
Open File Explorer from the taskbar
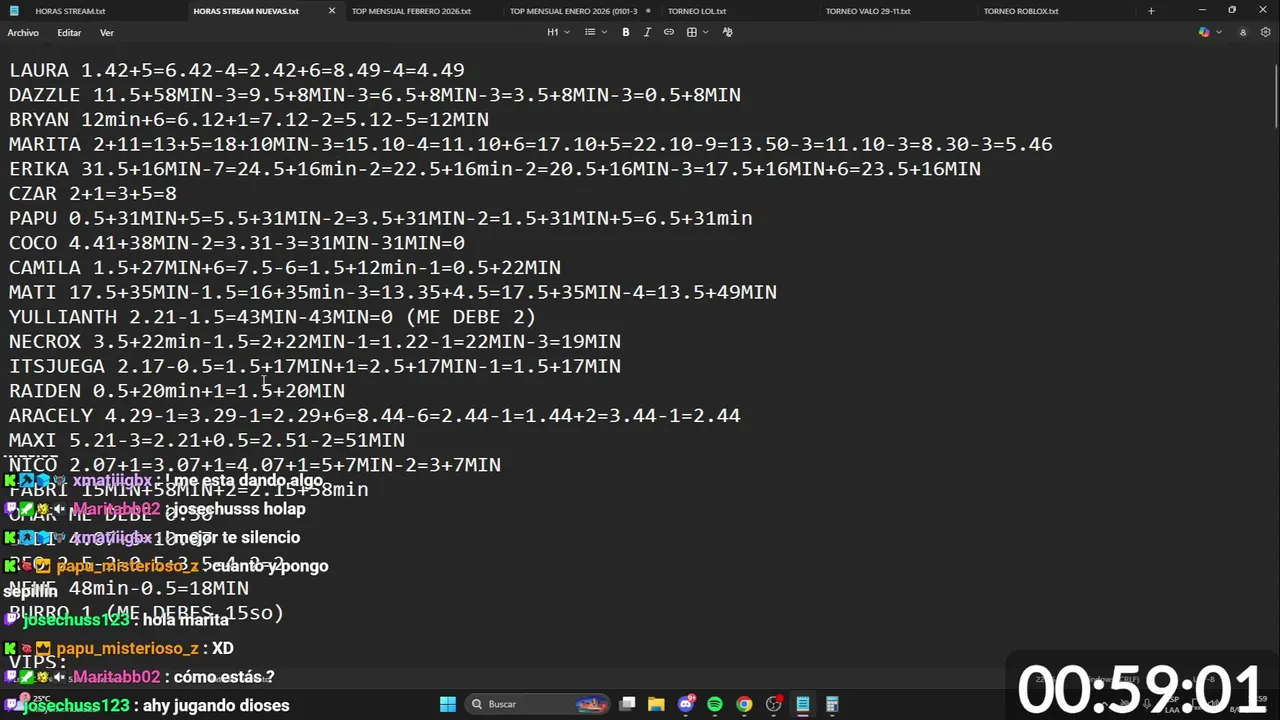coord(656,704)
